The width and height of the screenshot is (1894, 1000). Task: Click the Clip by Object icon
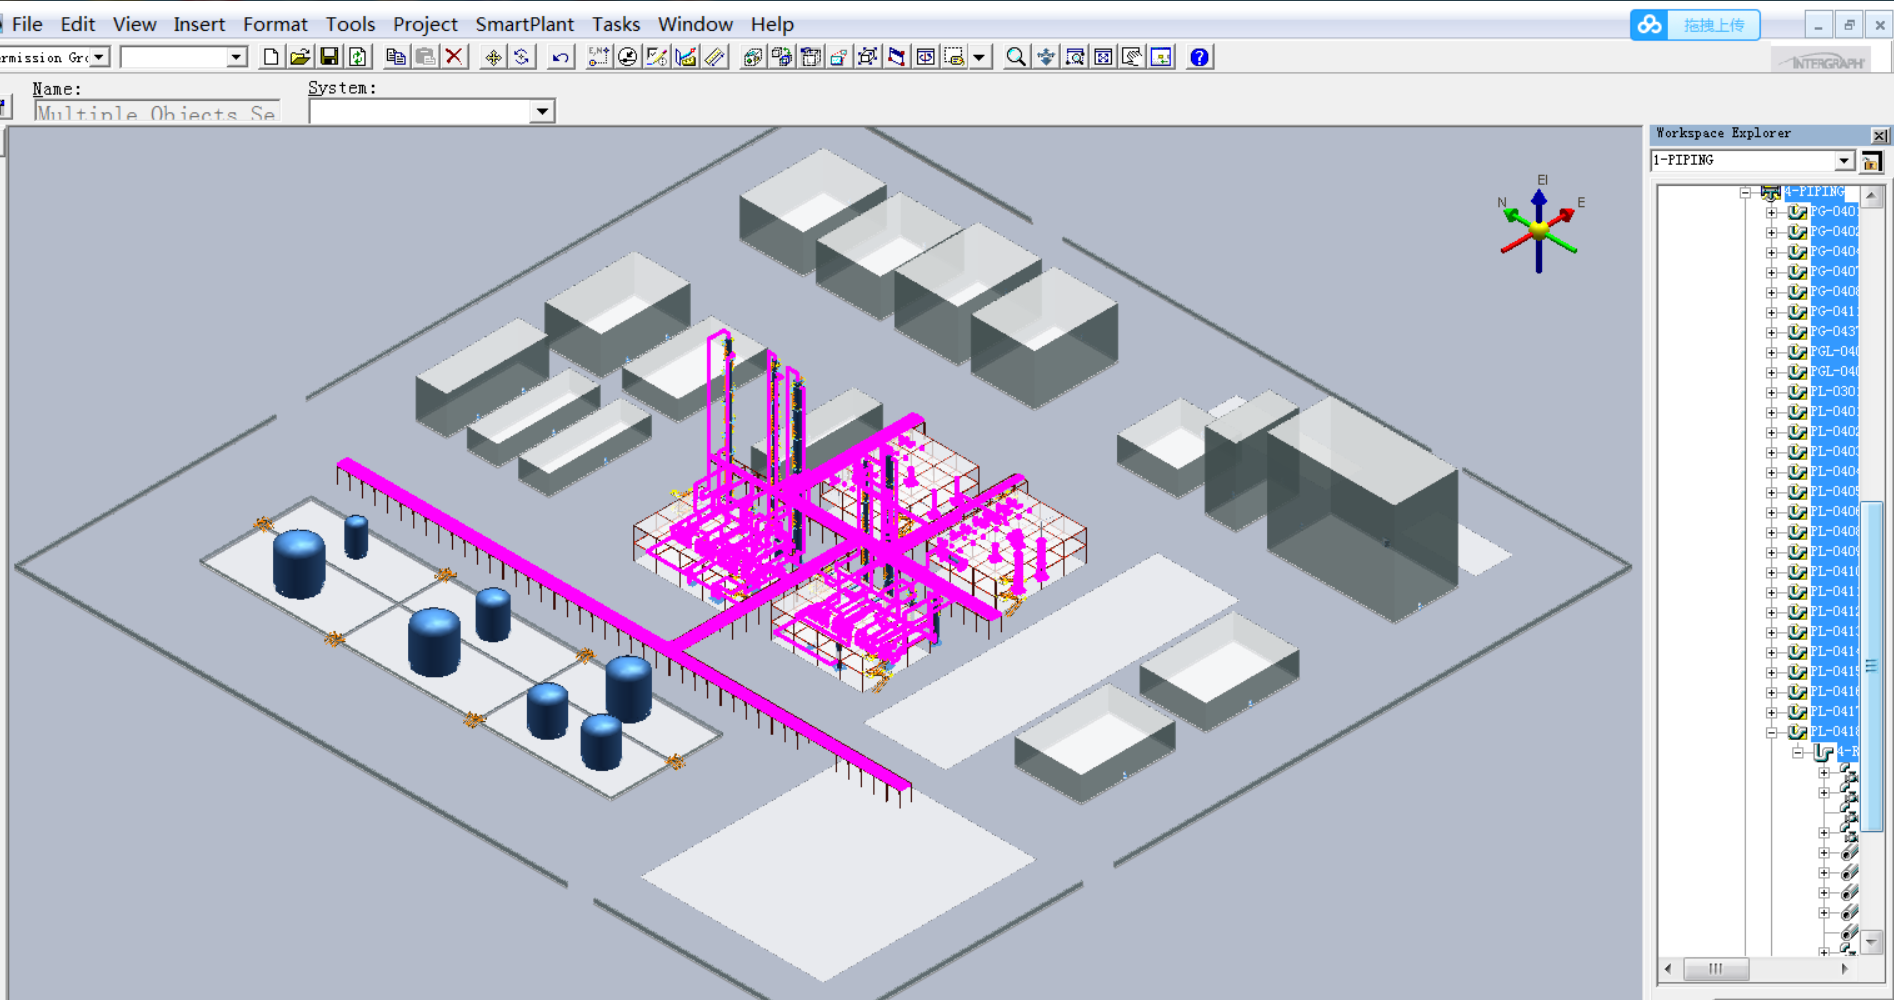pyautogui.click(x=867, y=57)
